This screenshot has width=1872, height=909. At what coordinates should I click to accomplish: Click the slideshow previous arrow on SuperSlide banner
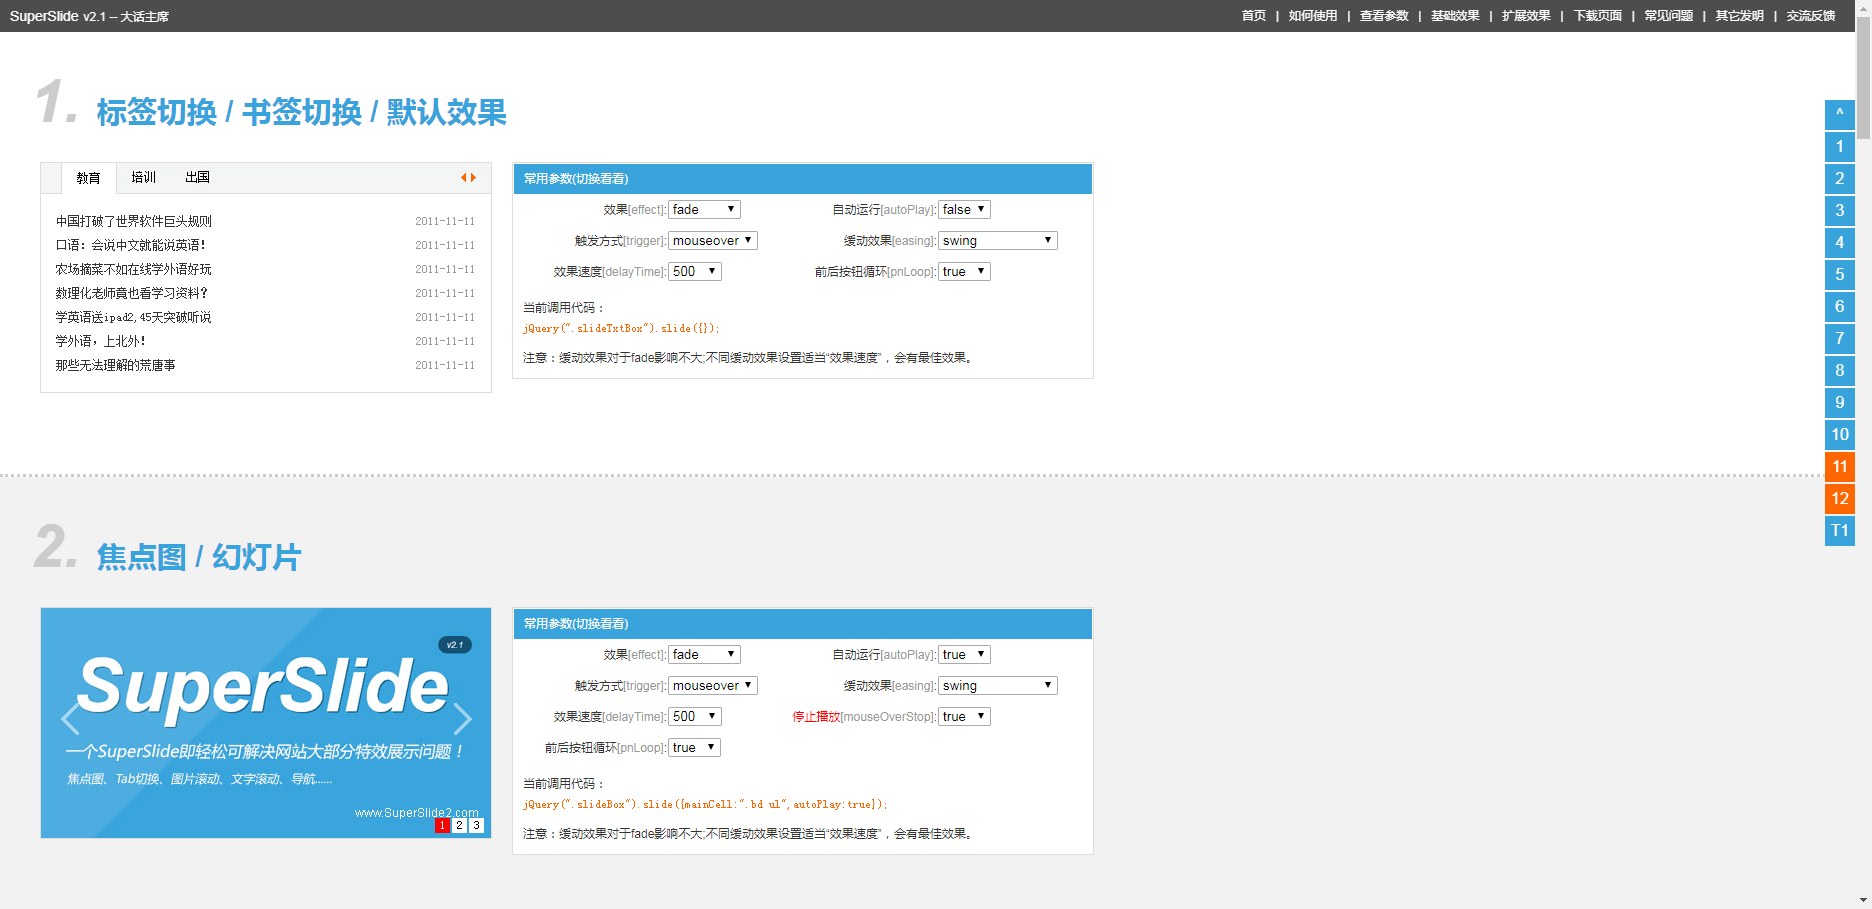(70, 718)
